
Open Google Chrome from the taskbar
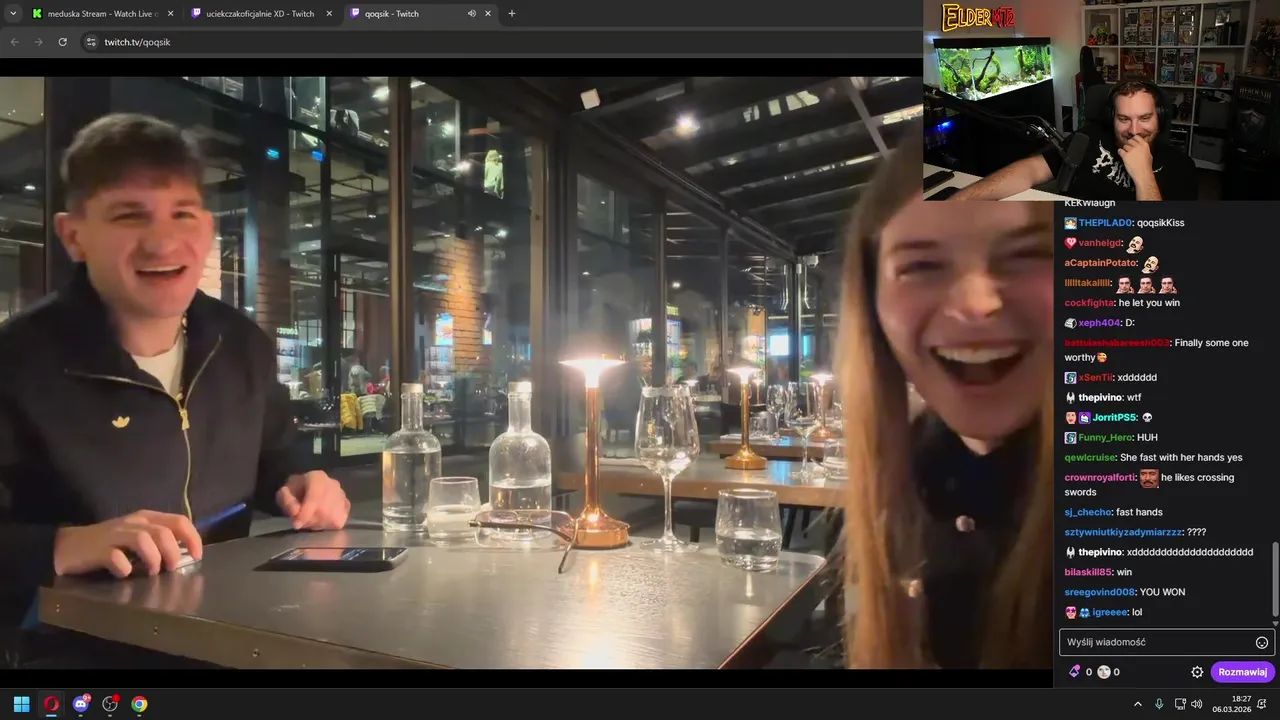coord(139,704)
